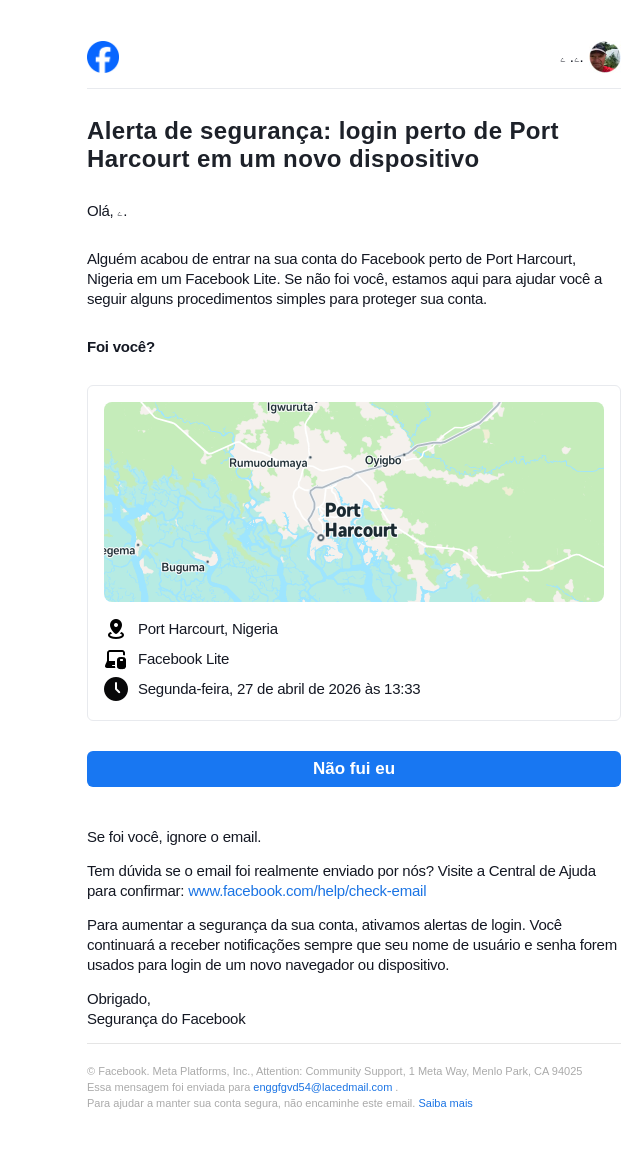Click the profile avatar picture
The image size is (624, 1159).
point(605,57)
